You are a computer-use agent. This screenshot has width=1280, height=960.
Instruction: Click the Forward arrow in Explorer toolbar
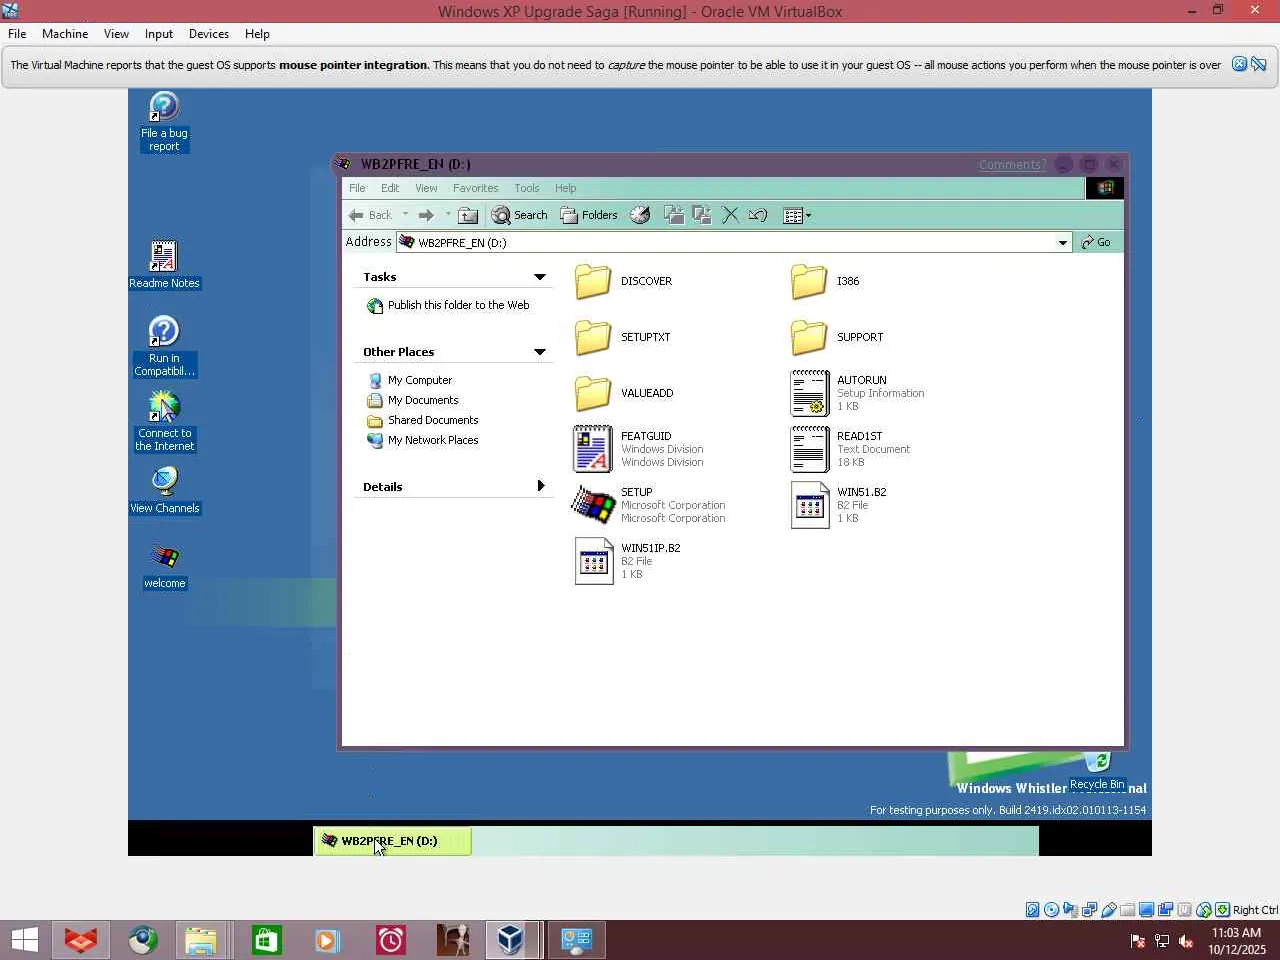(426, 215)
